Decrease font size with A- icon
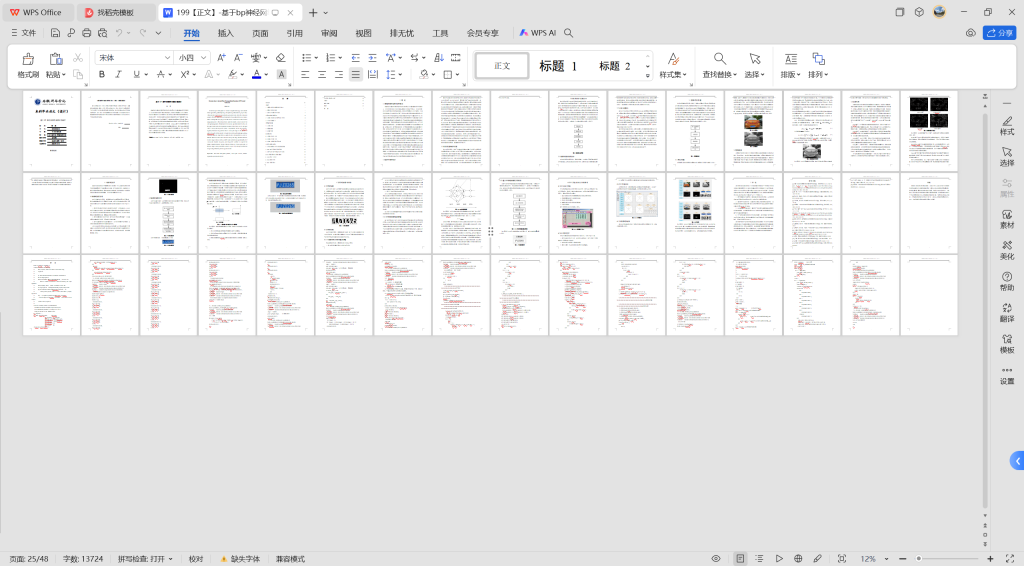Screen dimensions: 1024x566 [238, 58]
